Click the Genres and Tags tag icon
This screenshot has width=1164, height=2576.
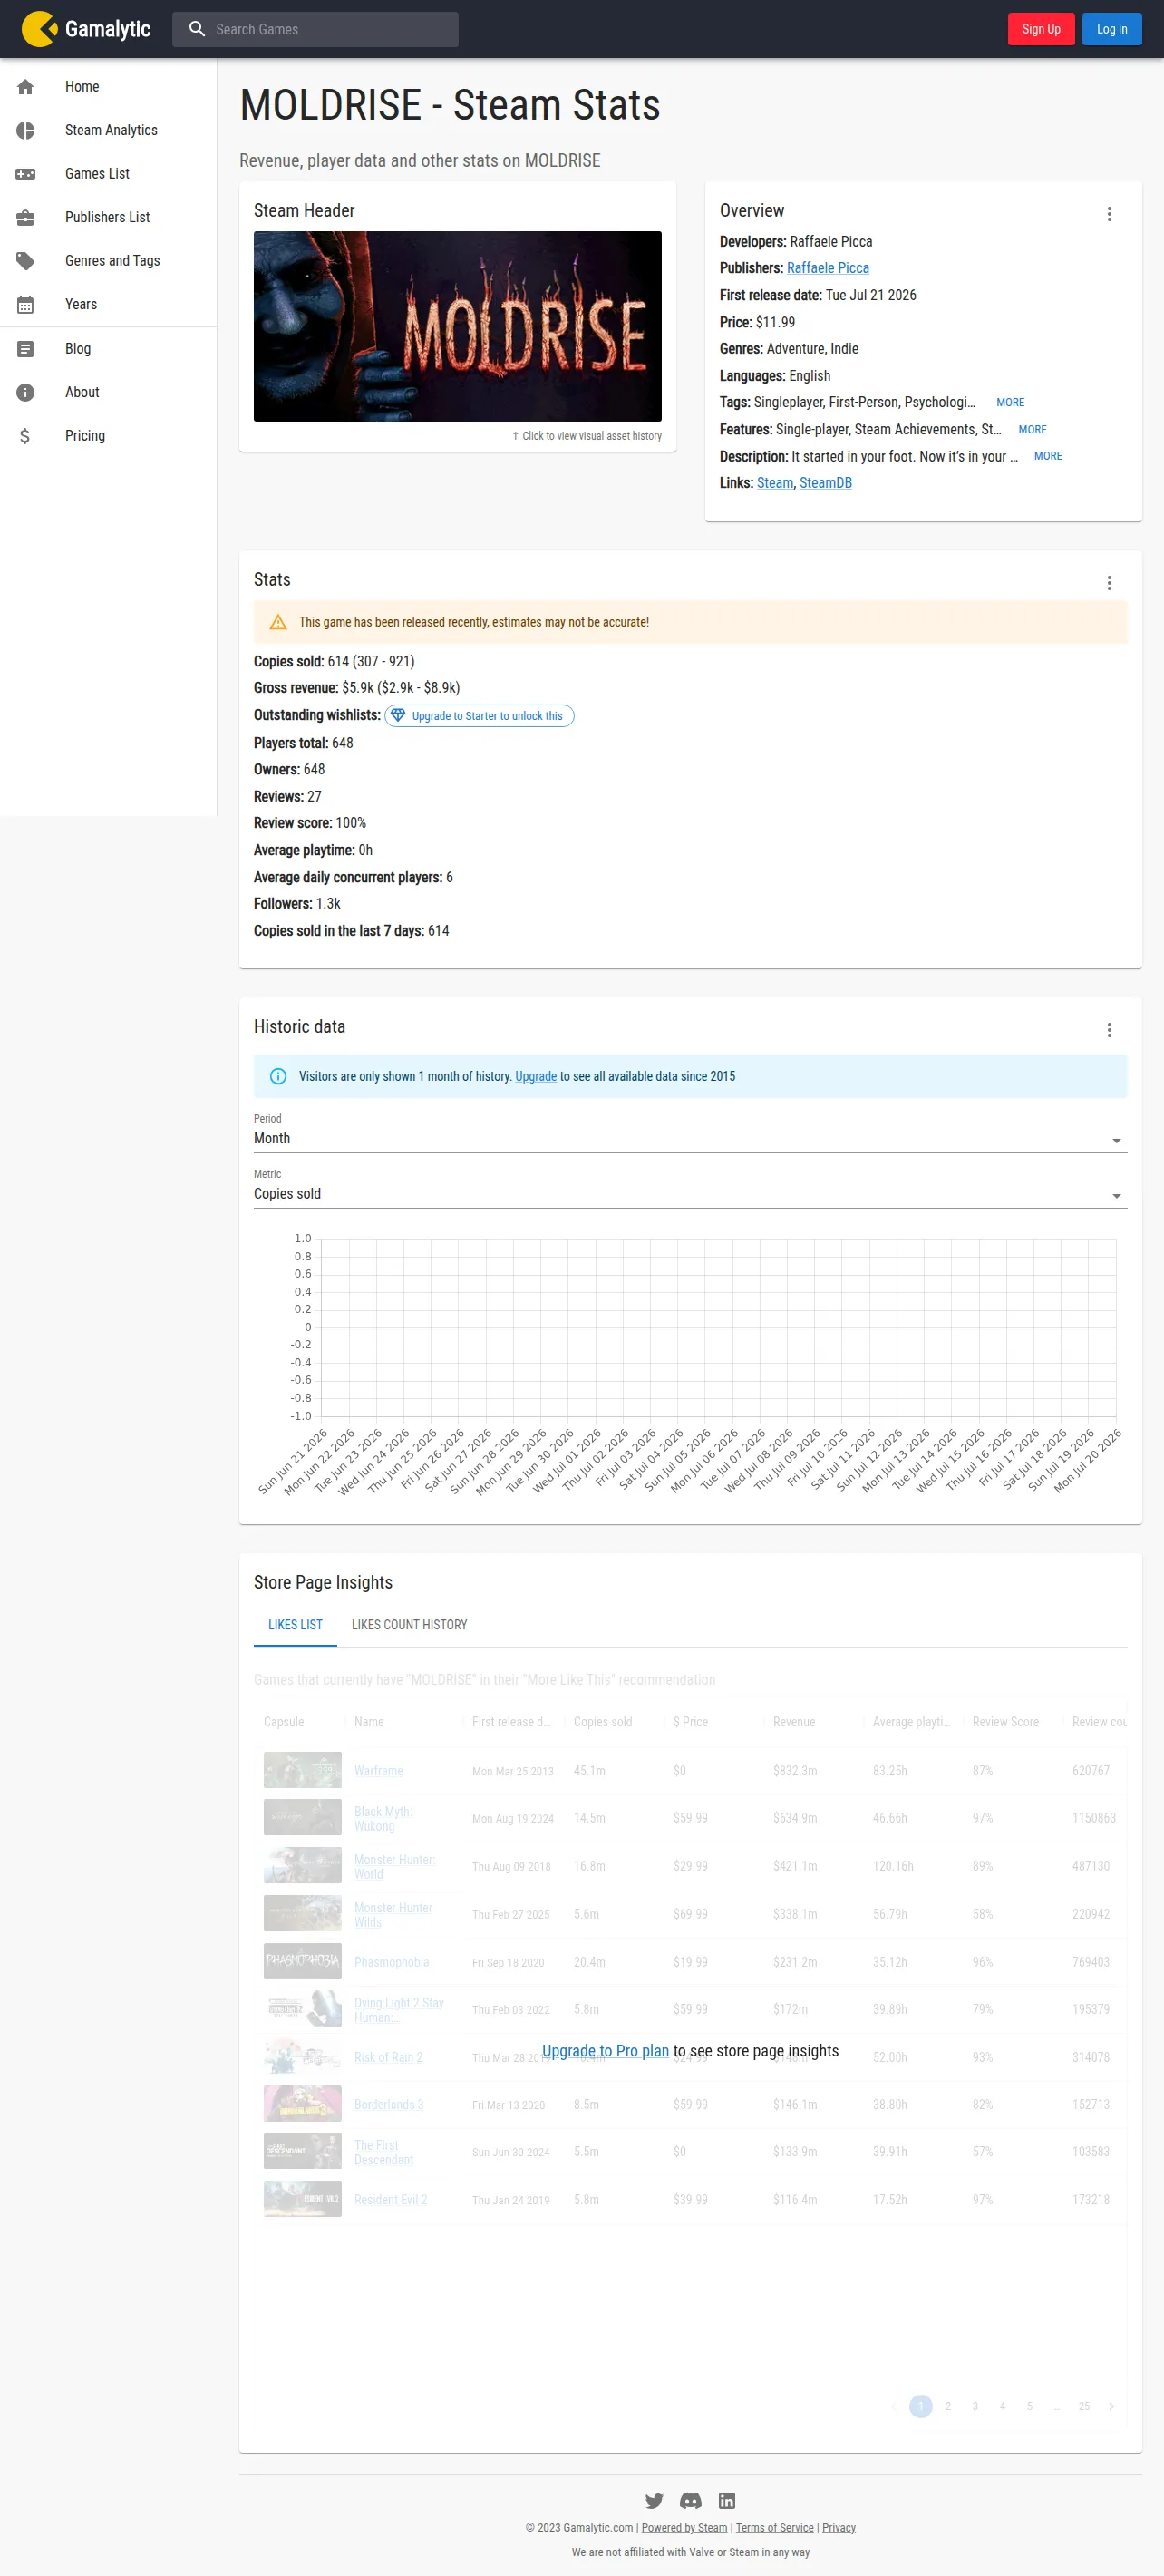[26, 261]
